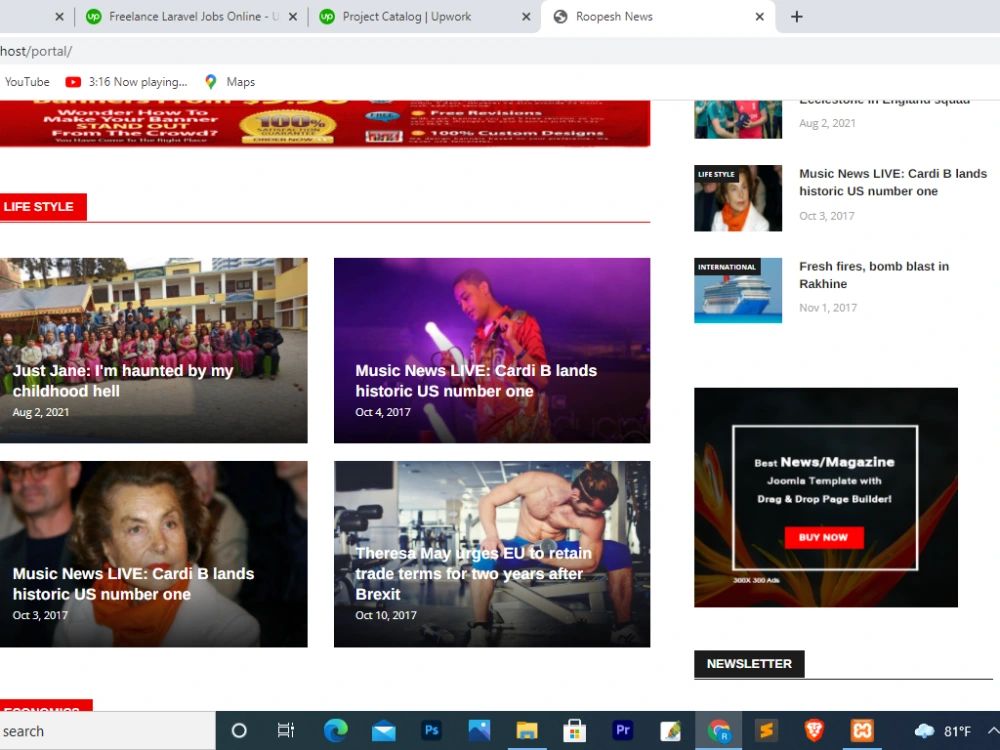Open purple Cardi B article dated Oct 4

pos(492,350)
